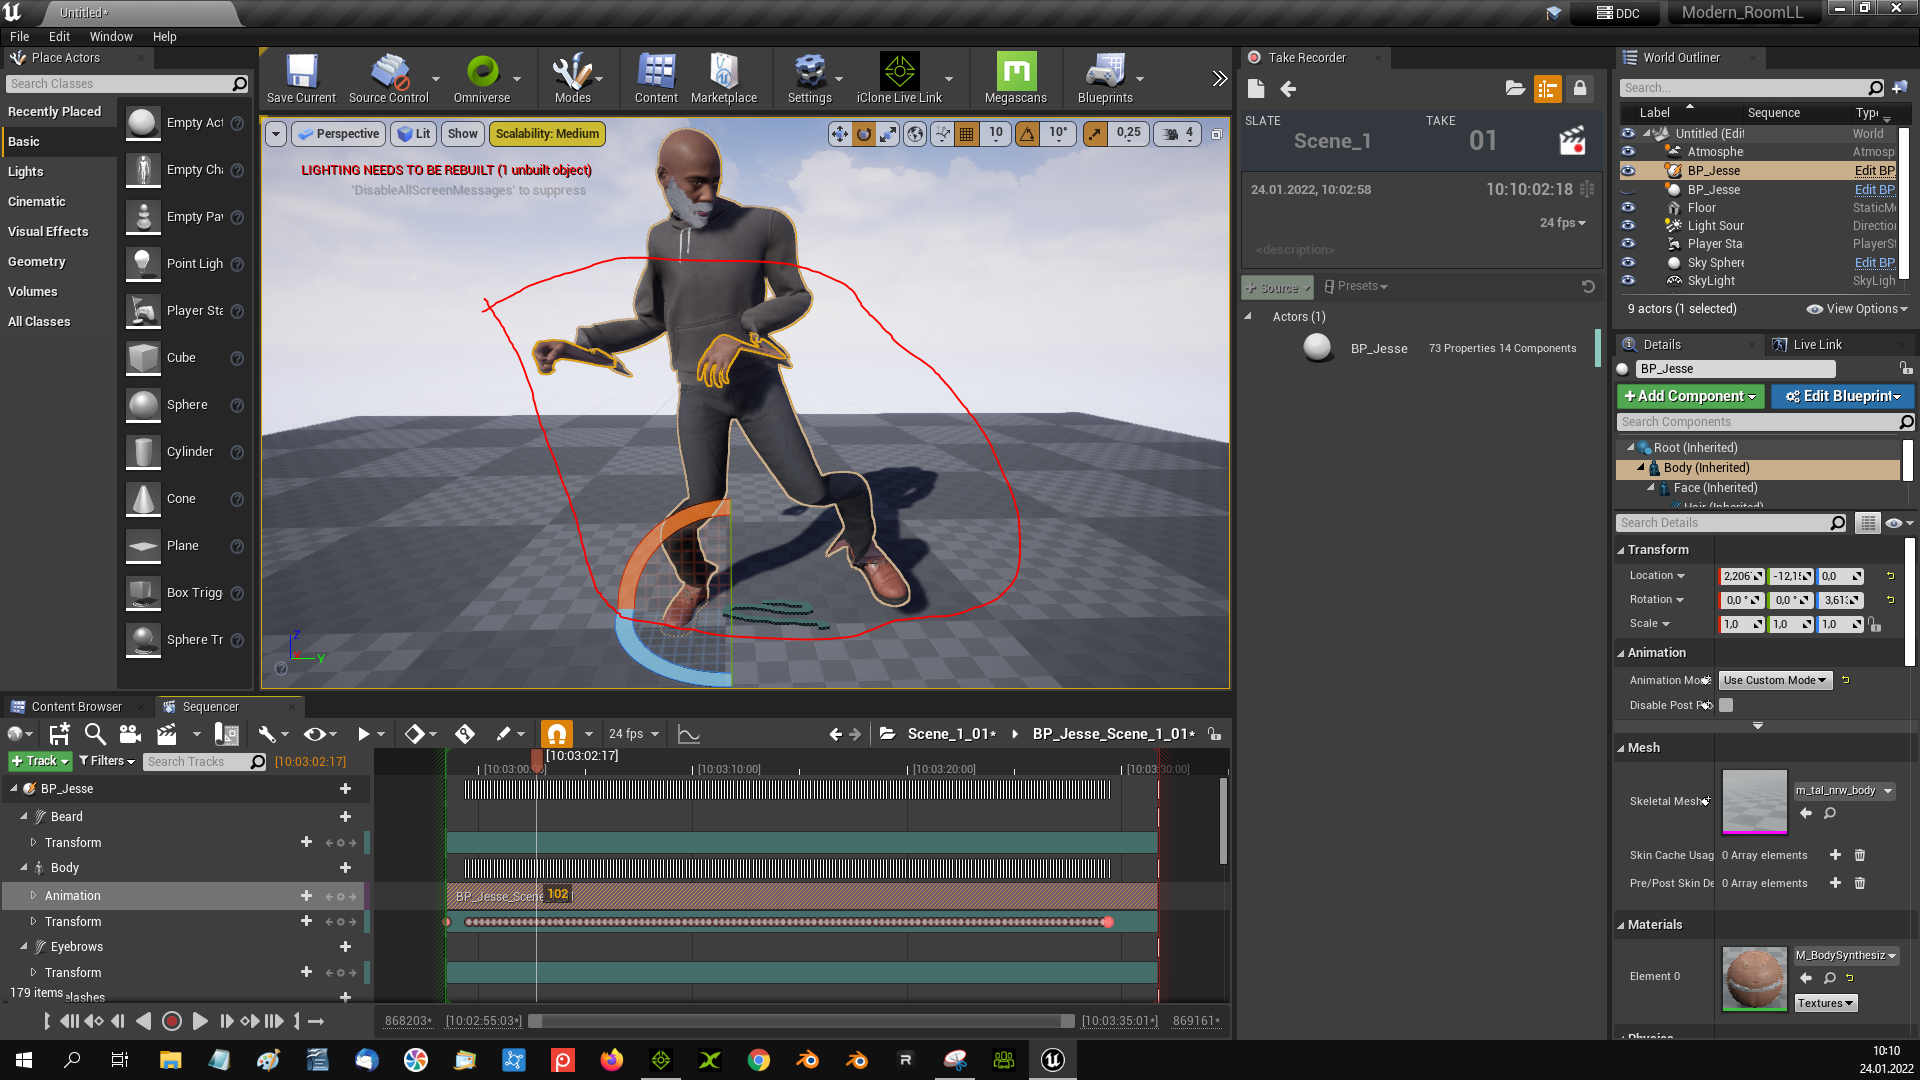This screenshot has width=1920, height=1080.
Task: Open iClone Live Link plugin
Action: point(899,78)
